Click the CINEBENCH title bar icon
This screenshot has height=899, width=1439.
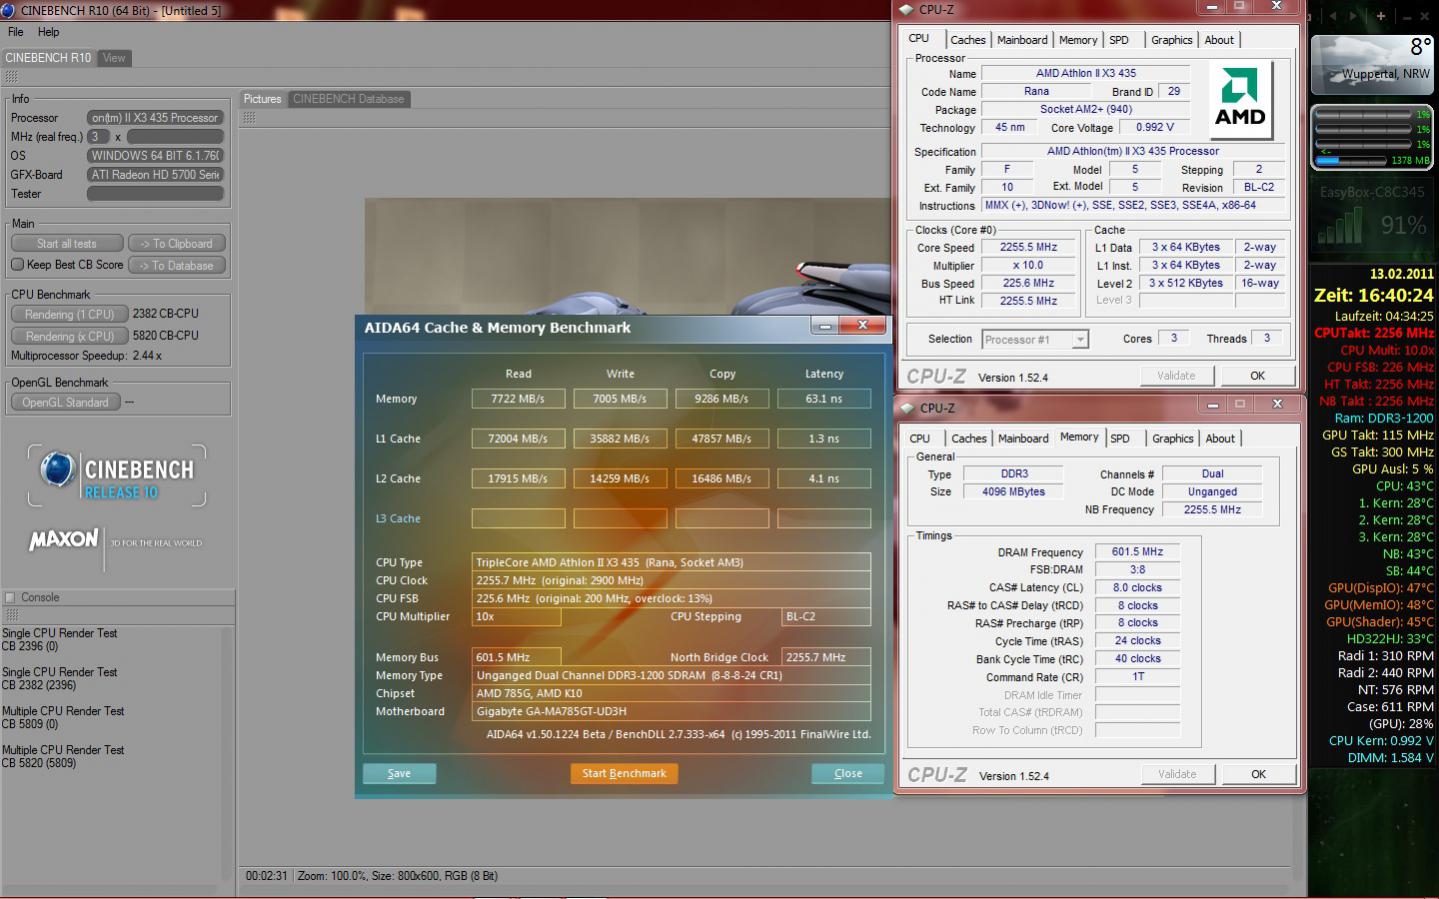click(x=8, y=10)
